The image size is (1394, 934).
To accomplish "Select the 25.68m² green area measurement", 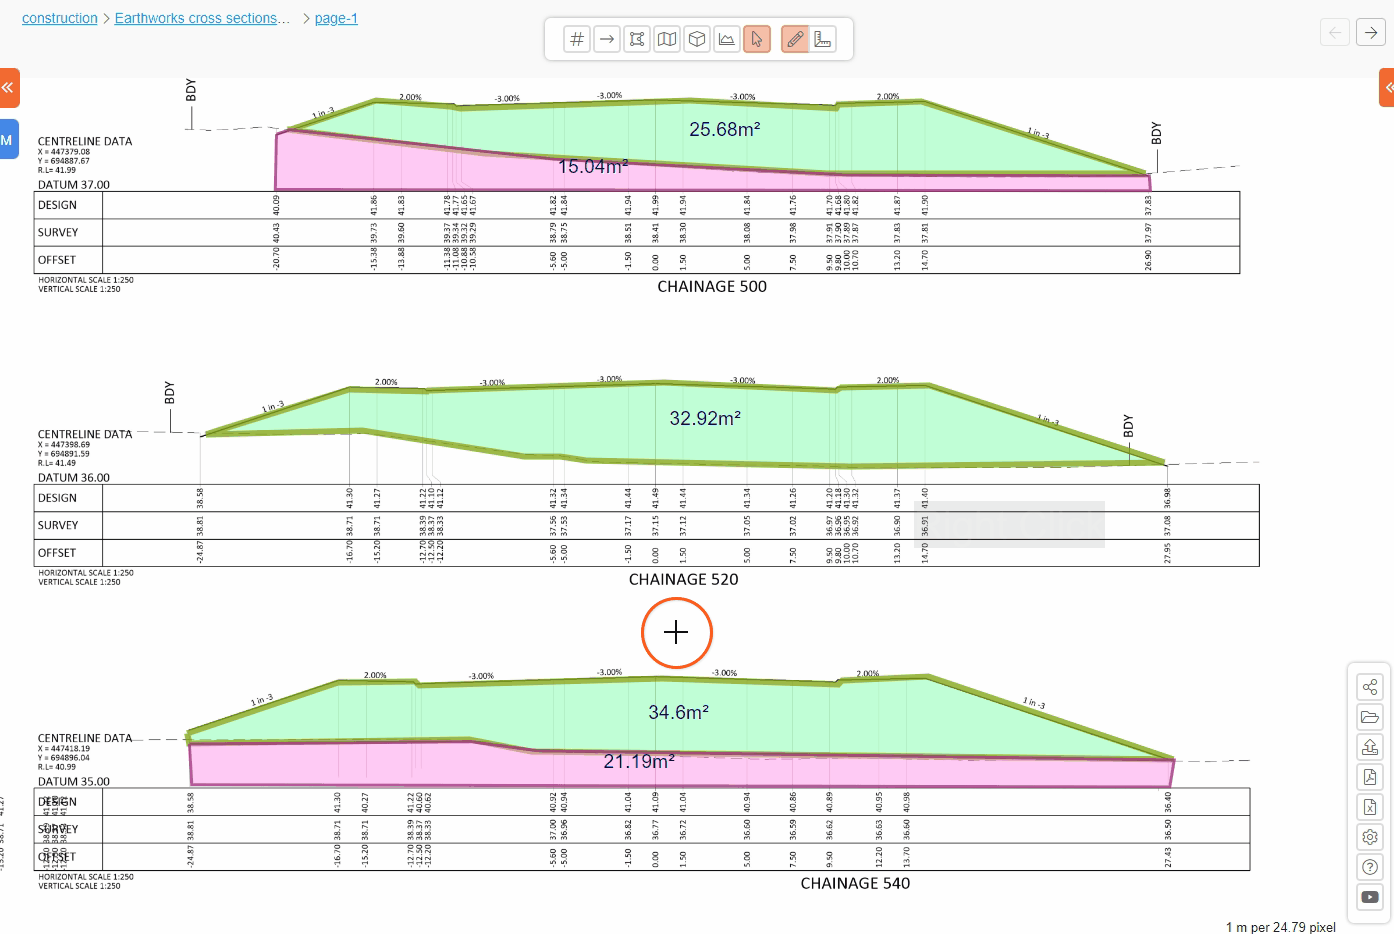I will tap(724, 130).
